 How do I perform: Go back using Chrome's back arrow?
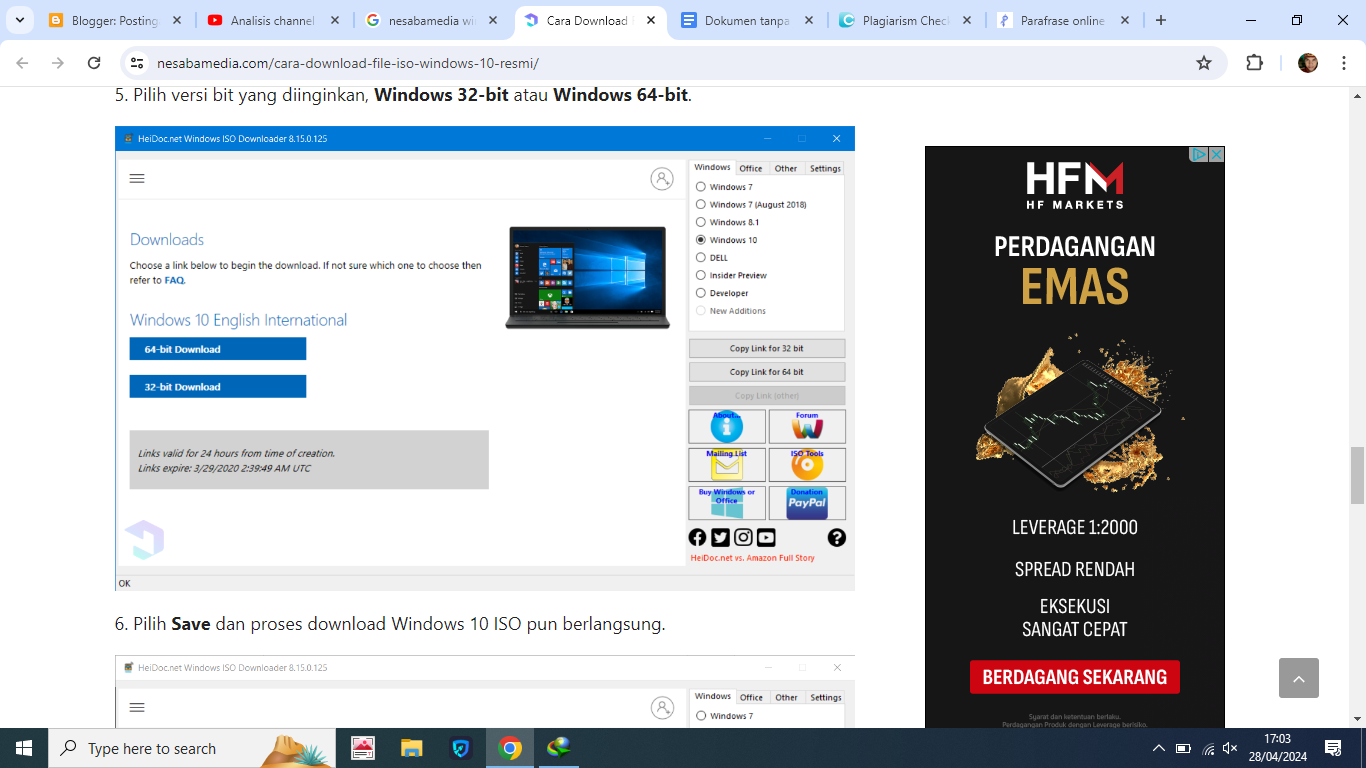tap(22, 63)
